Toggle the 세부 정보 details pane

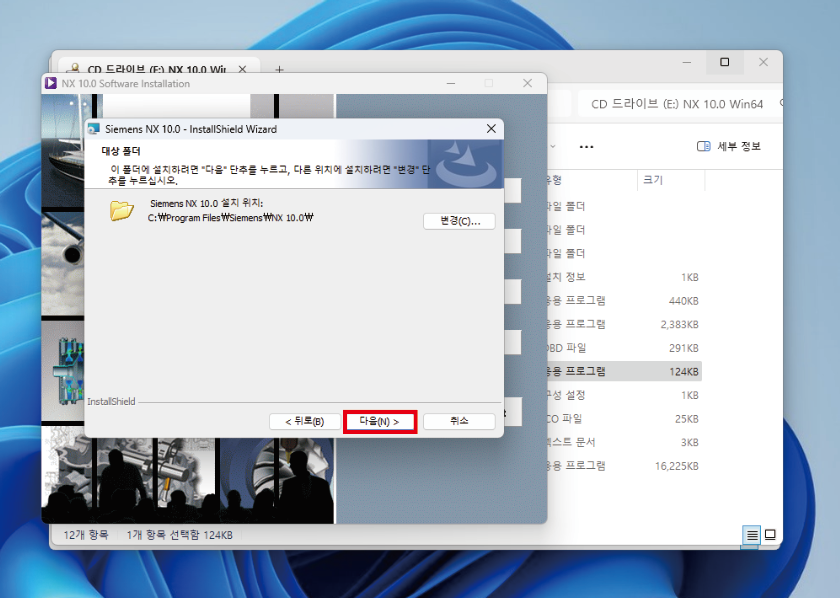(x=729, y=146)
